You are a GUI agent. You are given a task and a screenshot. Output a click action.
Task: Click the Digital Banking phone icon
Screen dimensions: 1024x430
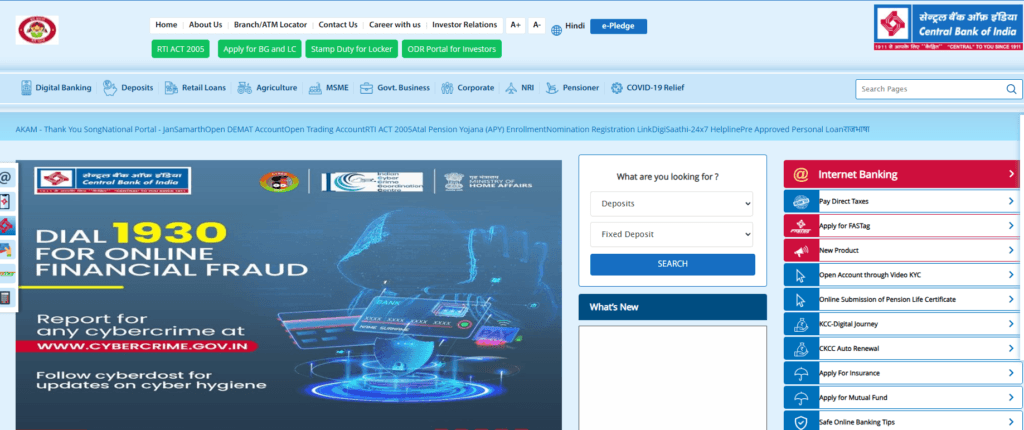[x=26, y=88]
